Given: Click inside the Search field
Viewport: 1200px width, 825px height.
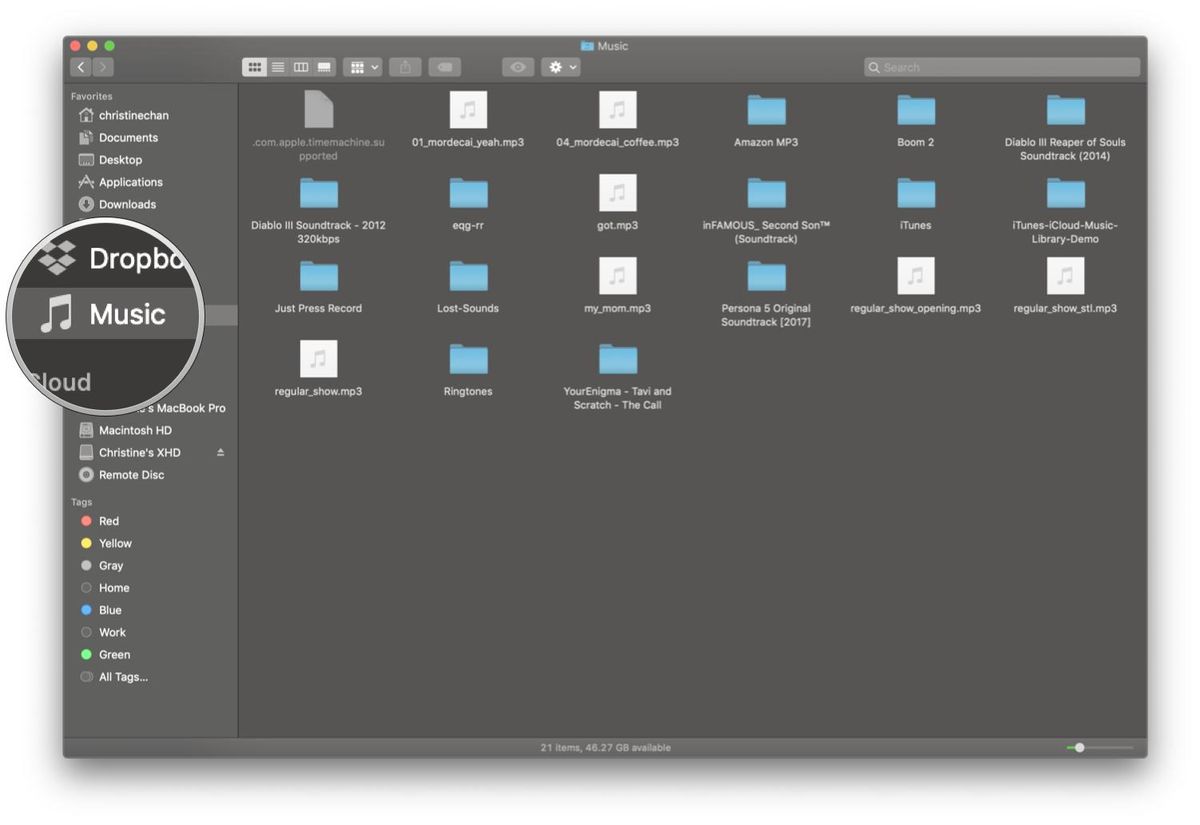Looking at the screenshot, I should [1000, 66].
